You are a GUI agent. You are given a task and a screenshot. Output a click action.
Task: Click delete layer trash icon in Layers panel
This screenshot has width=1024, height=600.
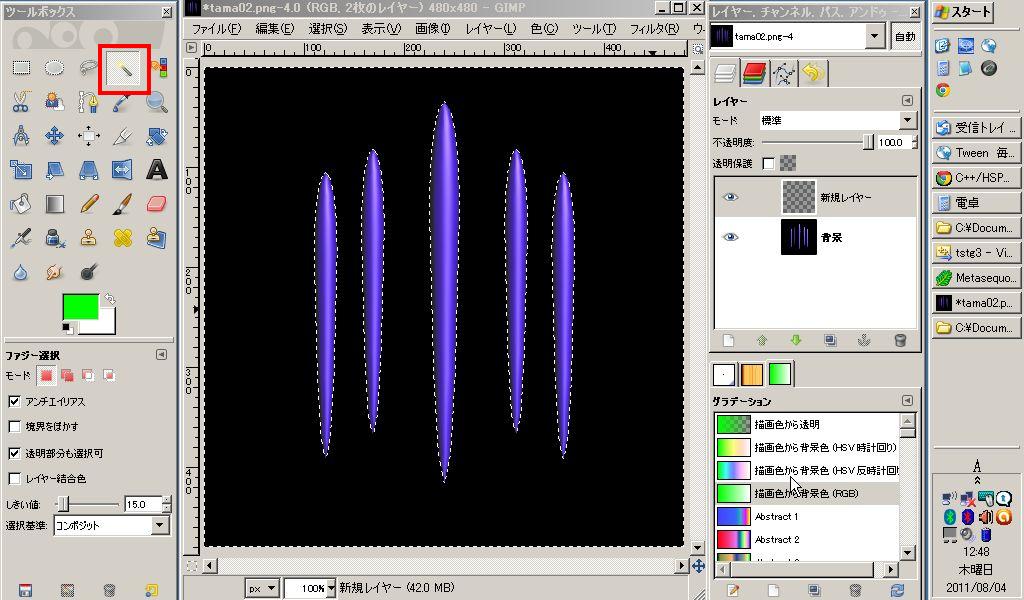point(900,340)
